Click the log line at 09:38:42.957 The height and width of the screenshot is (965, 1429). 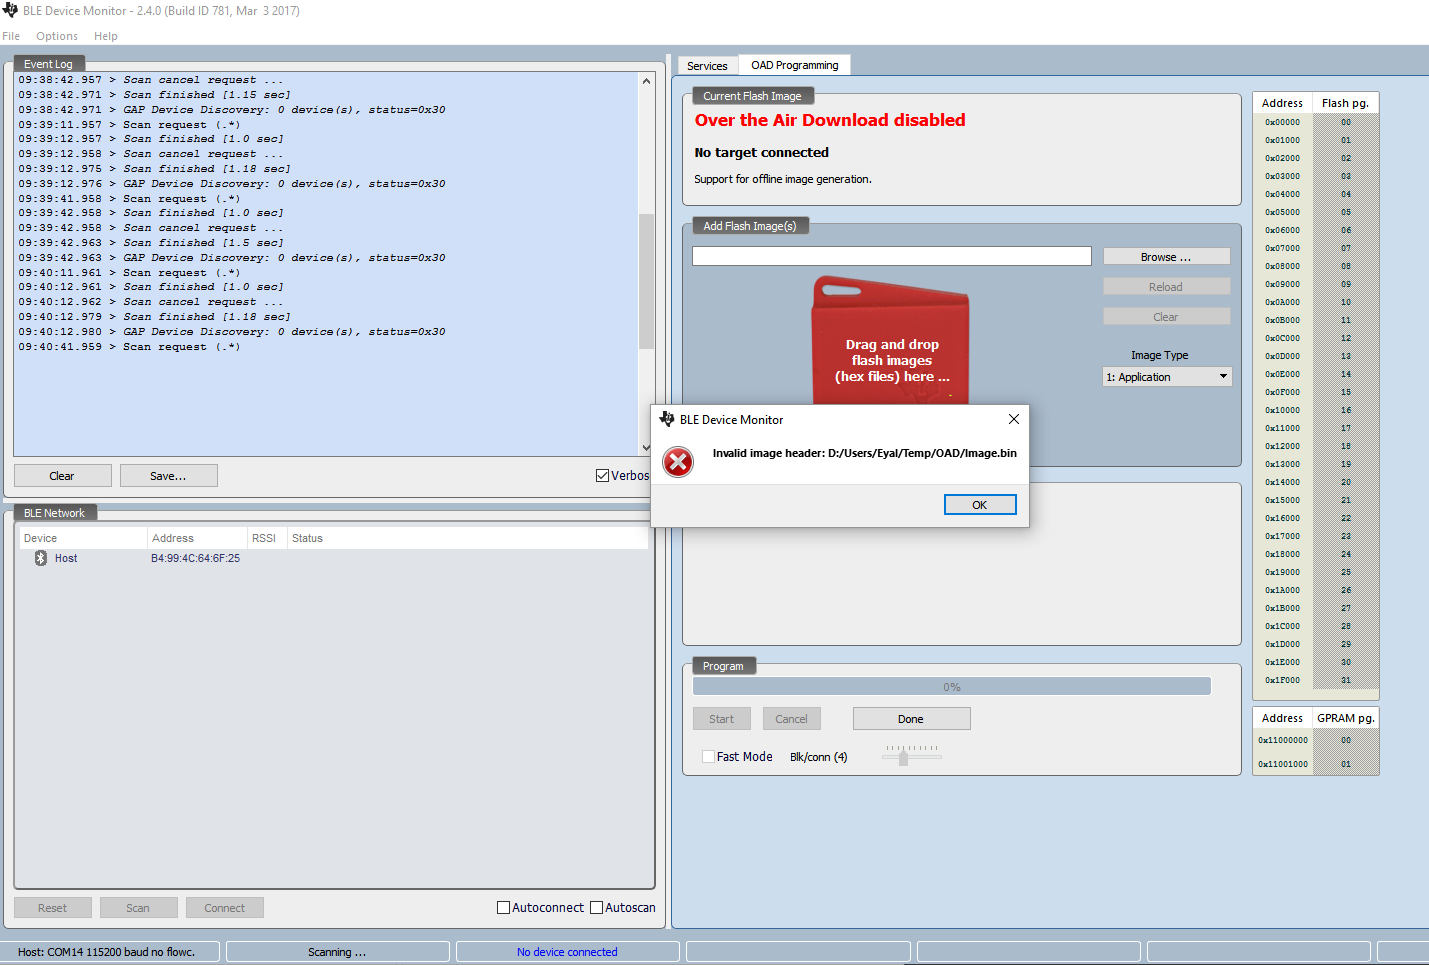click(151, 80)
